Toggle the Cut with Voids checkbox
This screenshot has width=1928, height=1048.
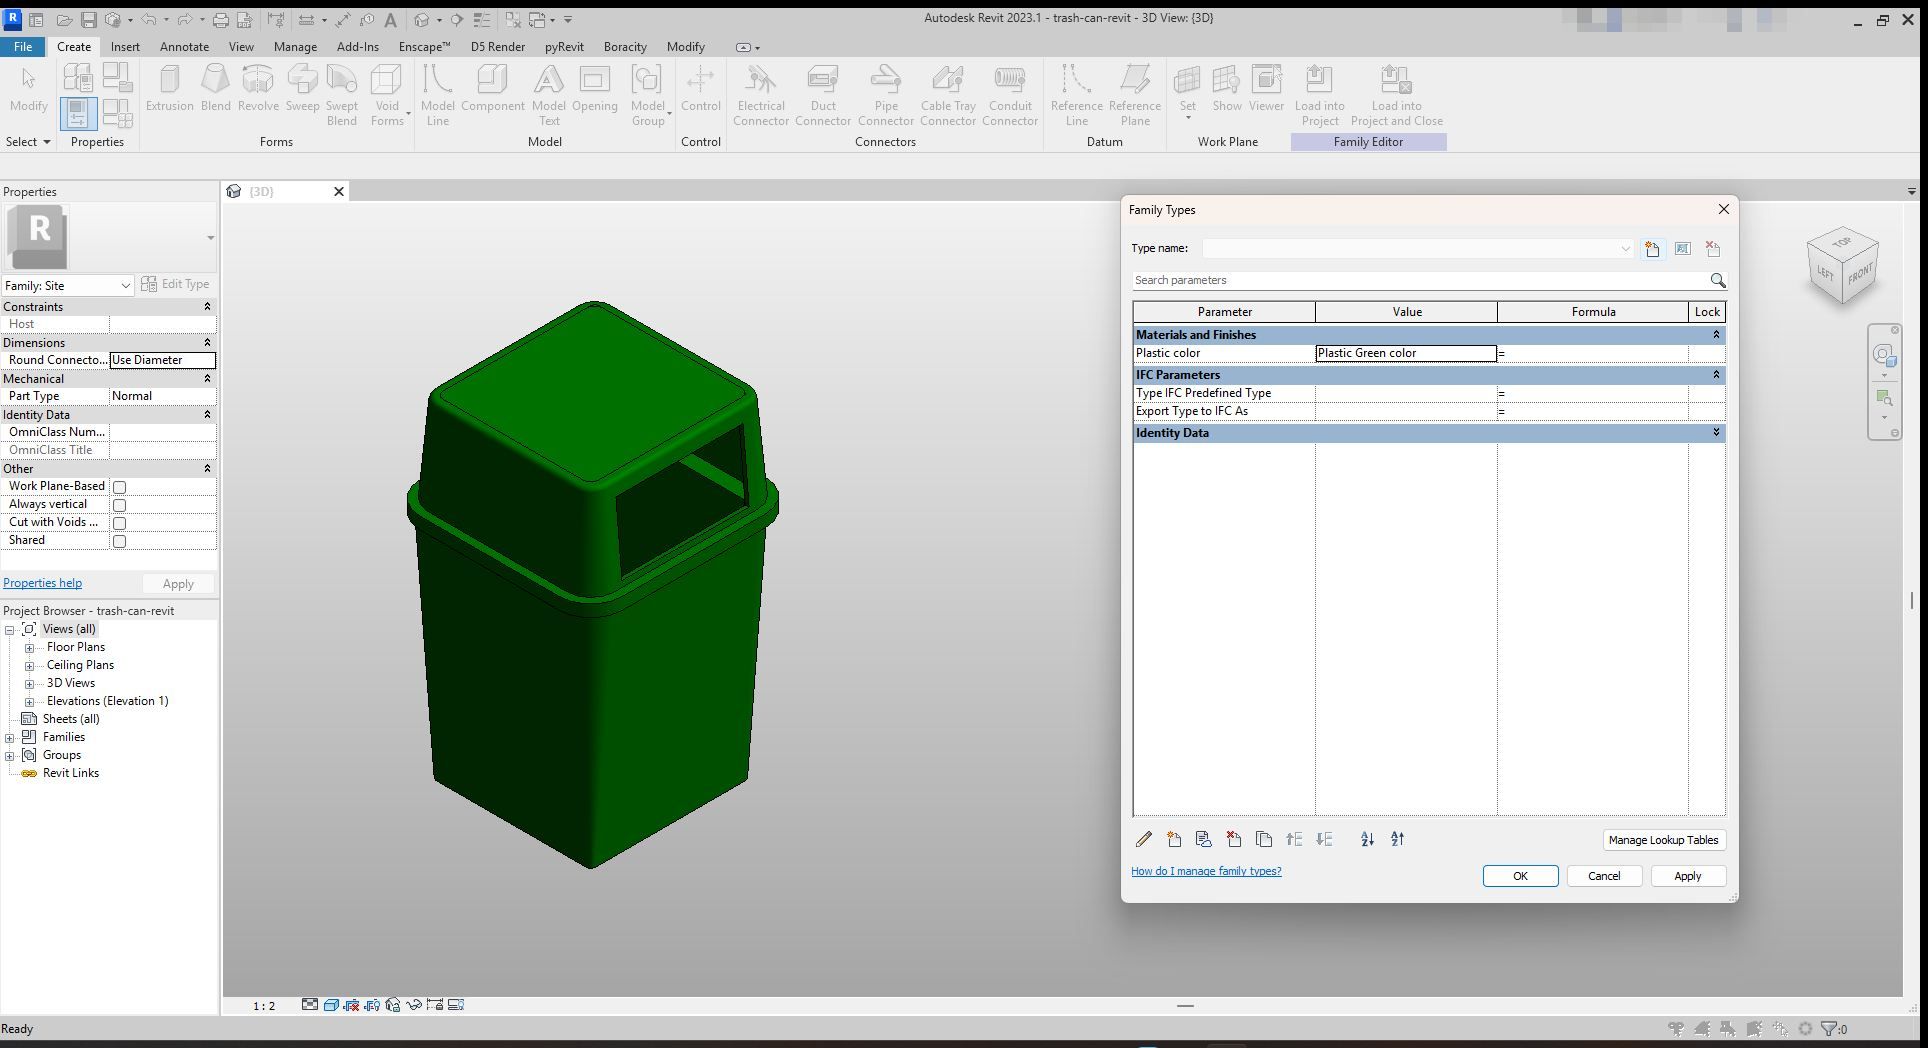pos(119,523)
